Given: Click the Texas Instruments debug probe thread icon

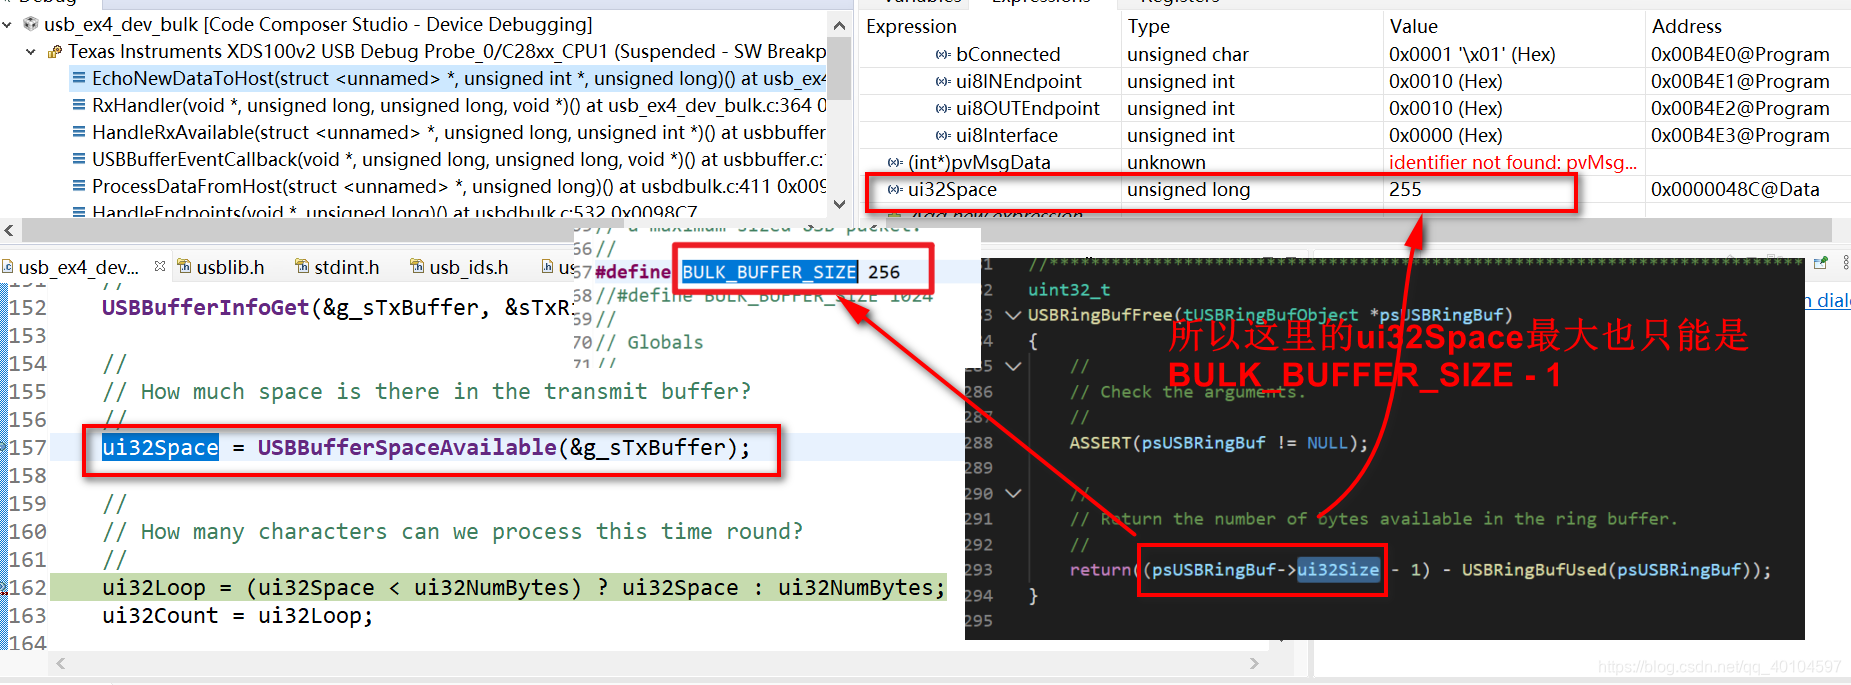Looking at the screenshot, I should [x=55, y=51].
